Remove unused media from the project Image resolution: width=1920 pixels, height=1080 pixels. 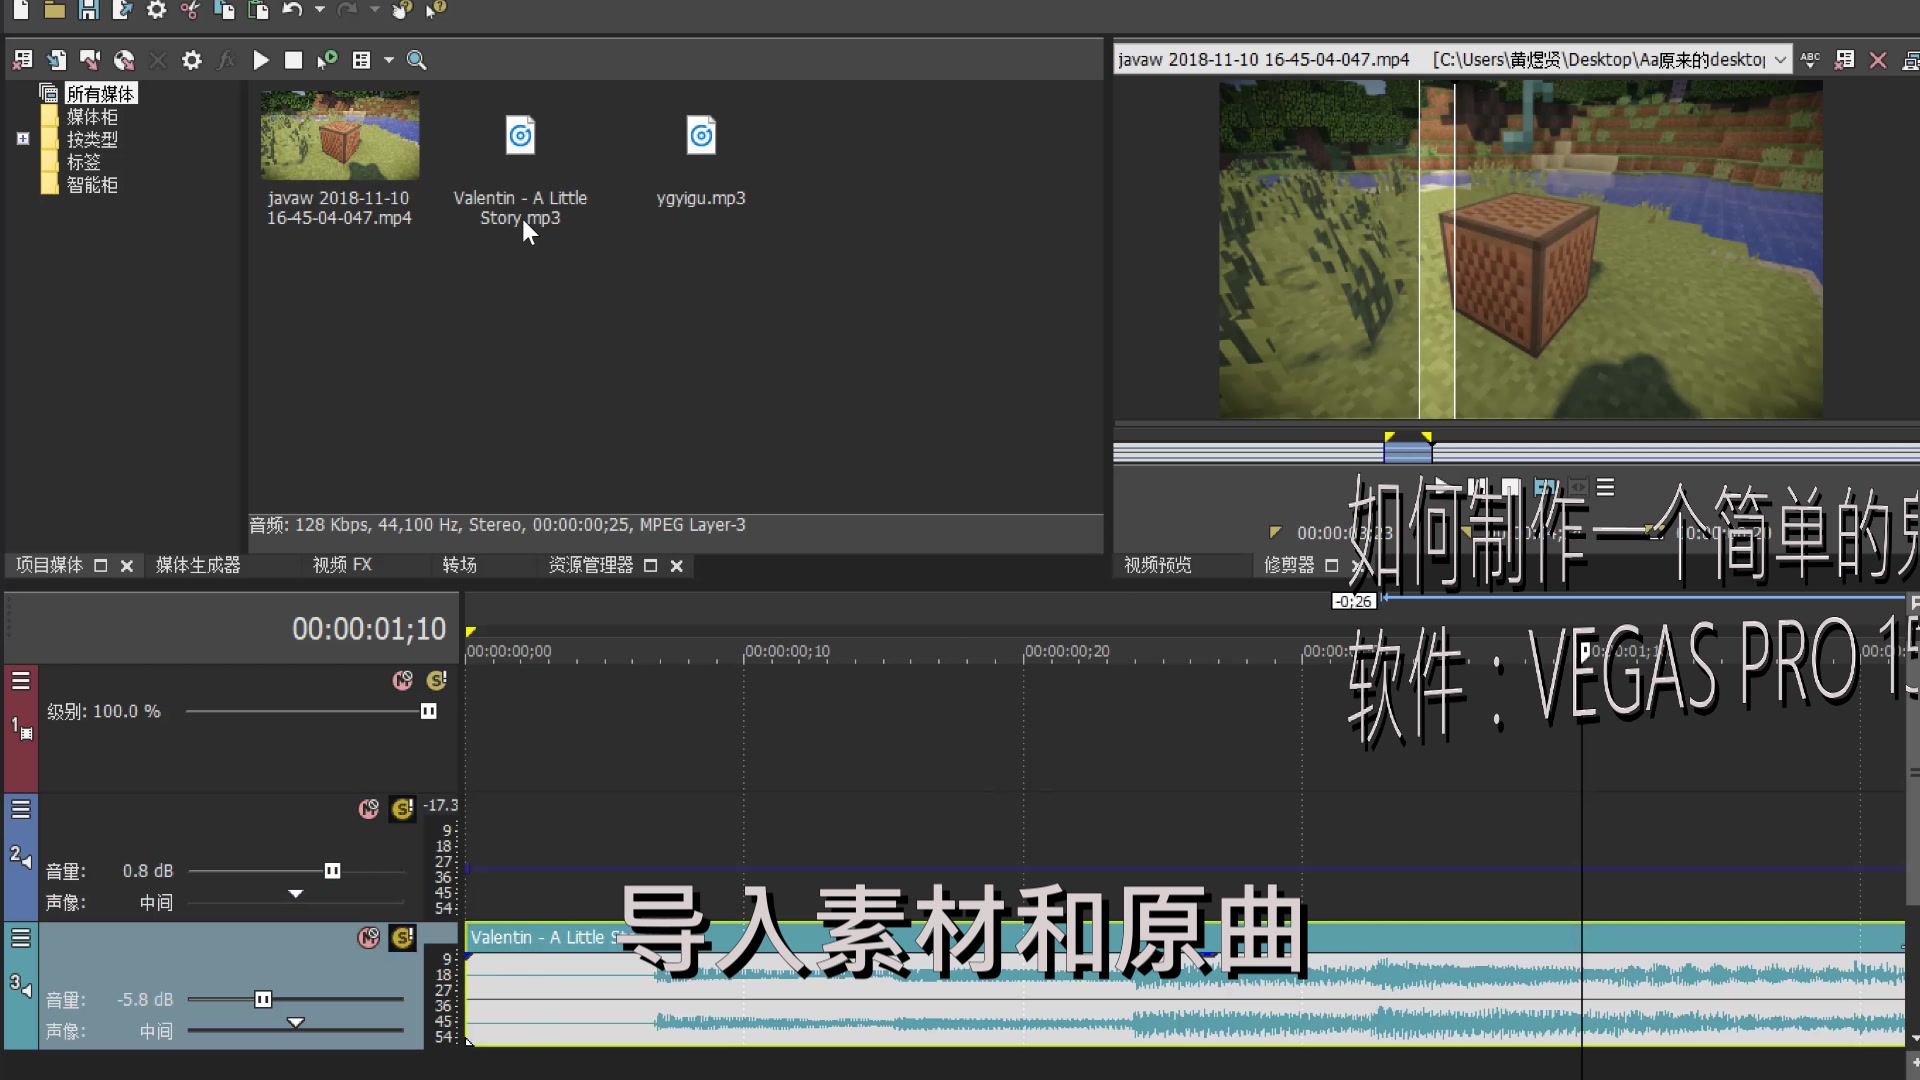pyautogui.click(x=22, y=60)
